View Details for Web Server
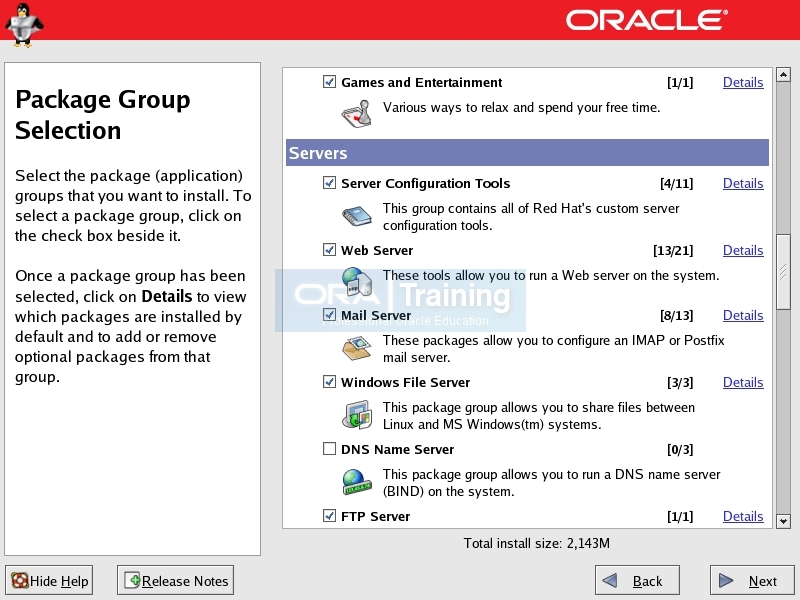The width and height of the screenshot is (800, 600). (x=743, y=250)
